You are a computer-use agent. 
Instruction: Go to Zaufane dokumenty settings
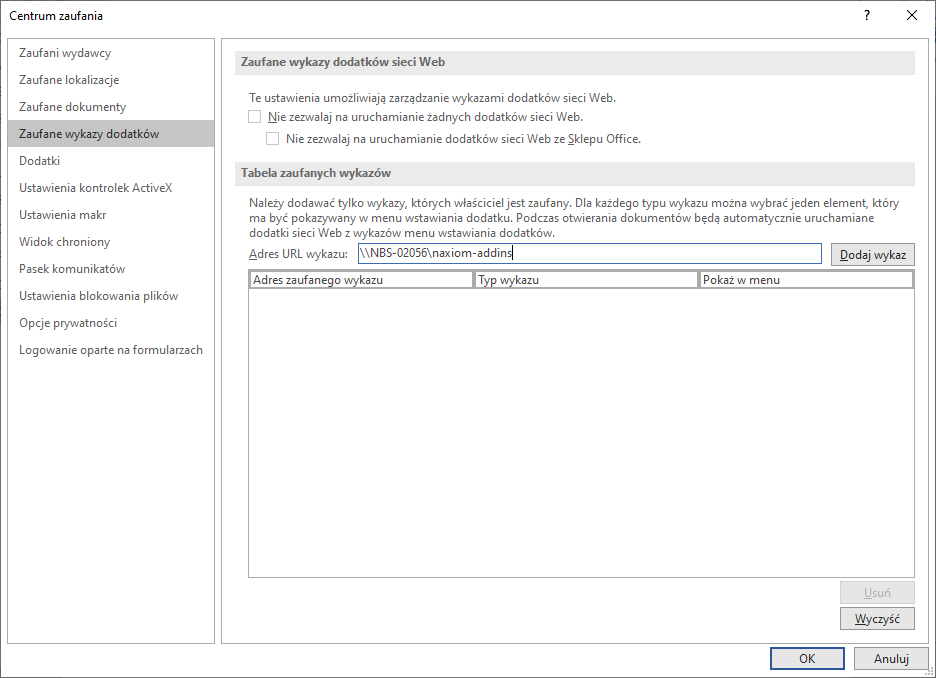click(72, 107)
